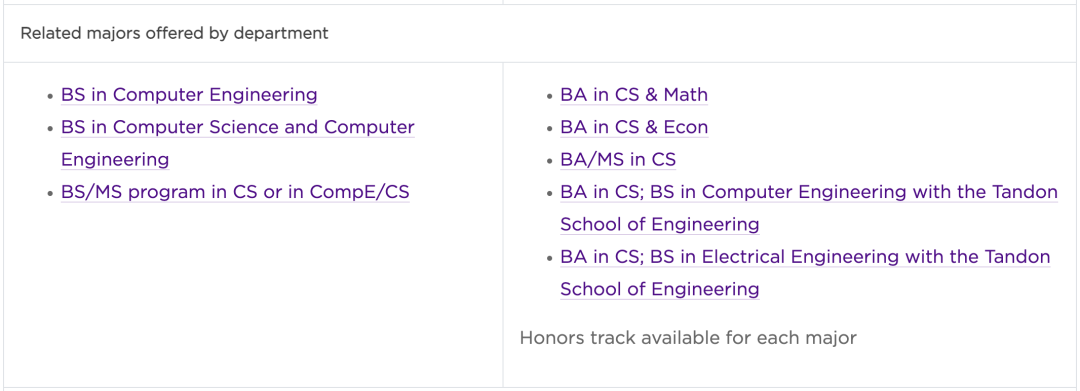Click the bullet before the Computer Engineering Tandon link

[x=549, y=193]
